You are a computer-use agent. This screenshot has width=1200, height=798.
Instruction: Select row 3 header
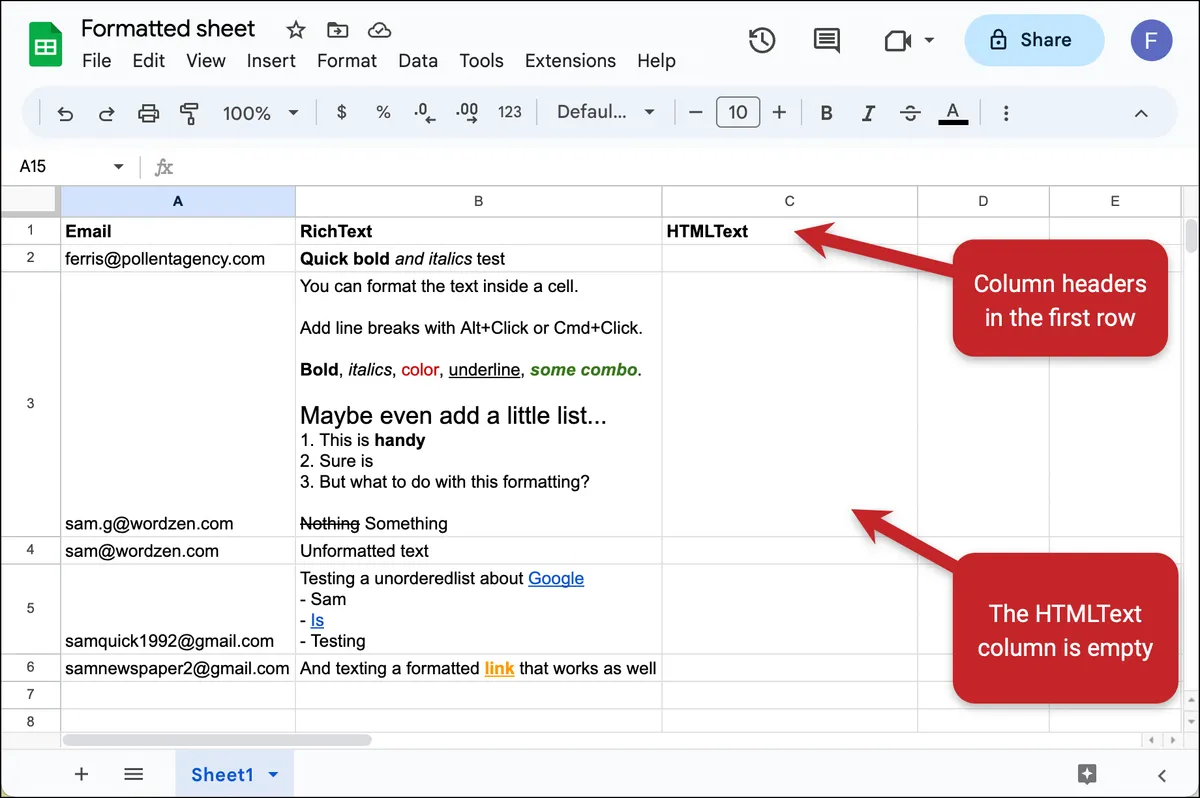(x=30, y=404)
